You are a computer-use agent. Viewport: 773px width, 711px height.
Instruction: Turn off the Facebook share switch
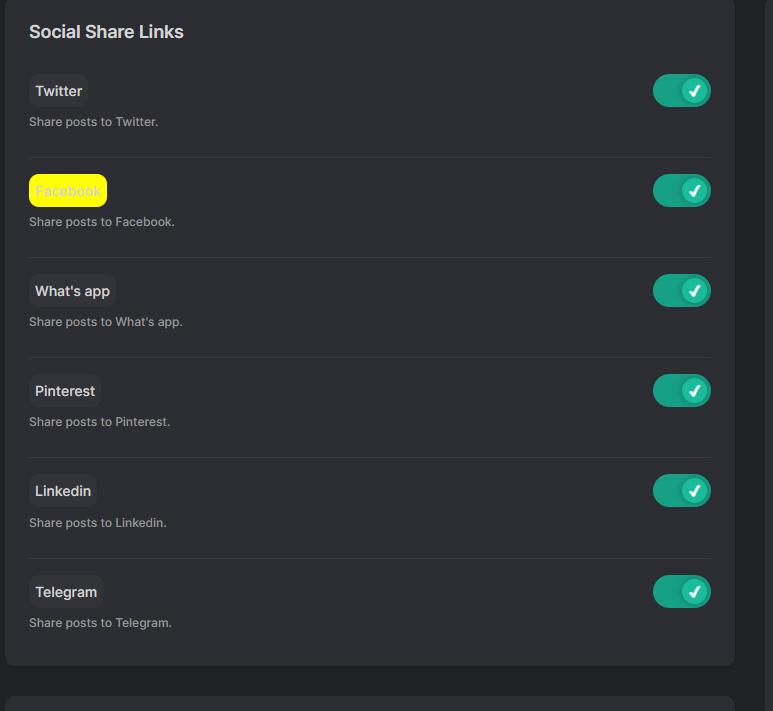[x=682, y=191]
